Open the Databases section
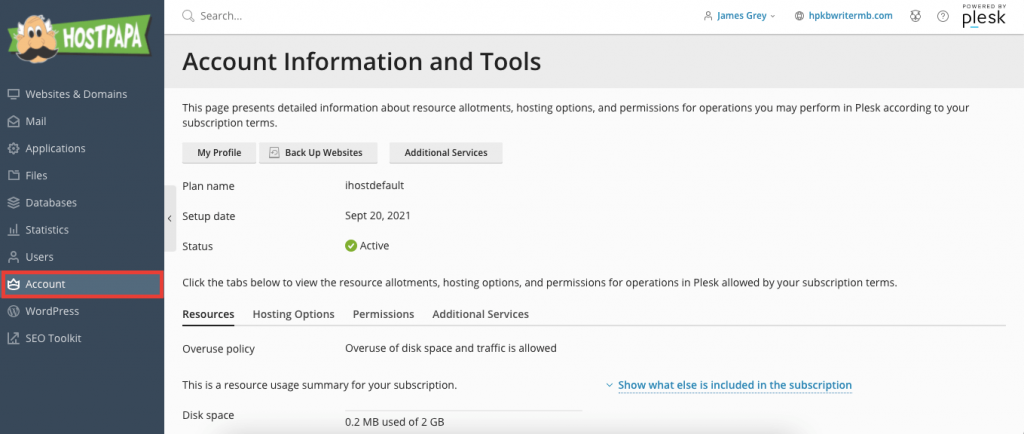Viewport: 1024px width, 434px height. click(x=42, y=202)
